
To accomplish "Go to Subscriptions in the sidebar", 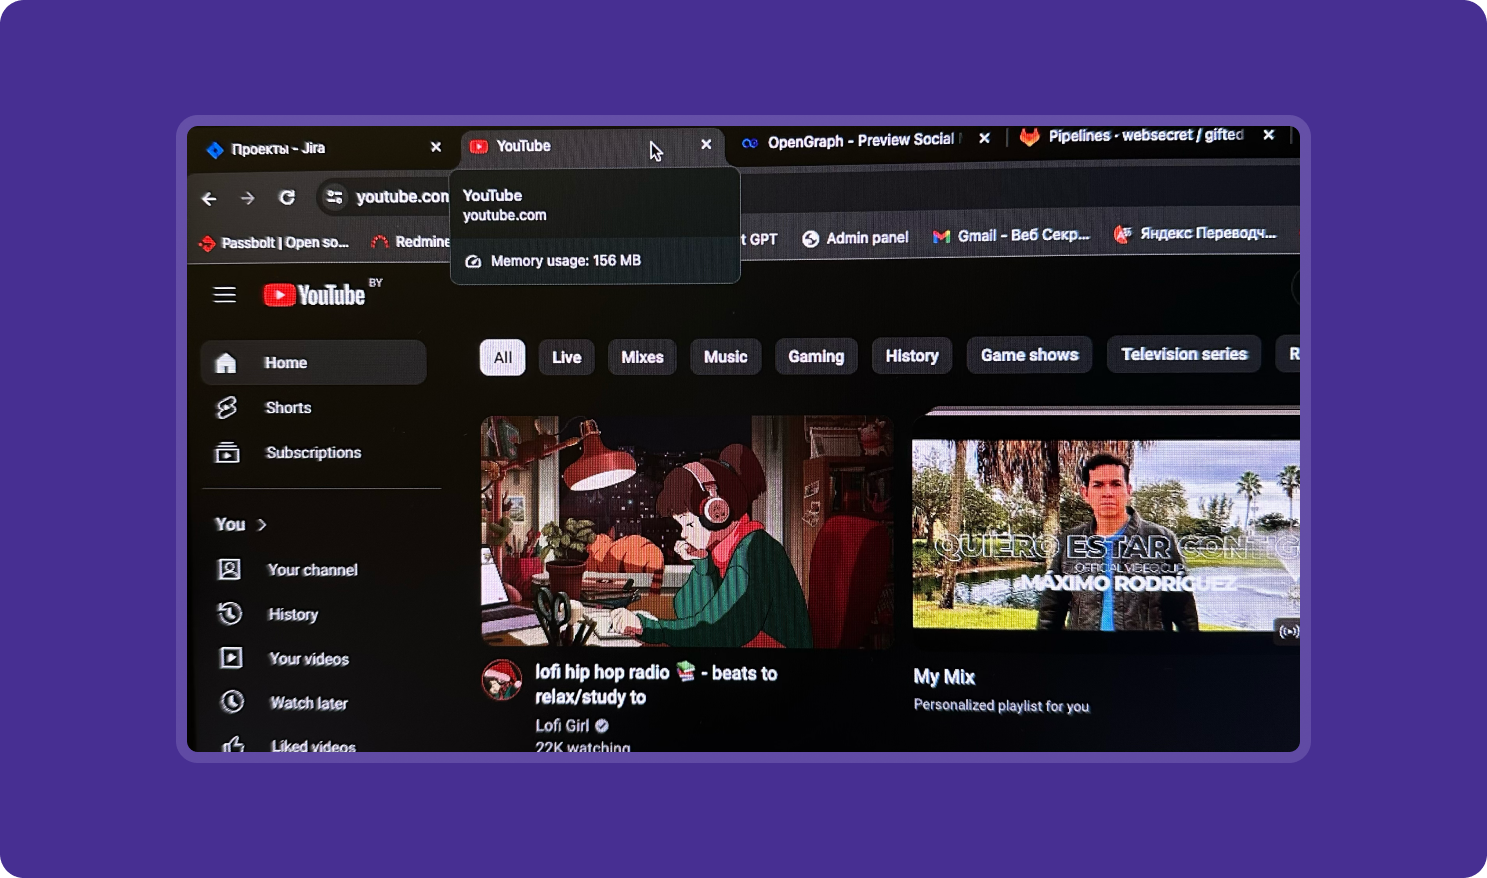I will (312, 453).
